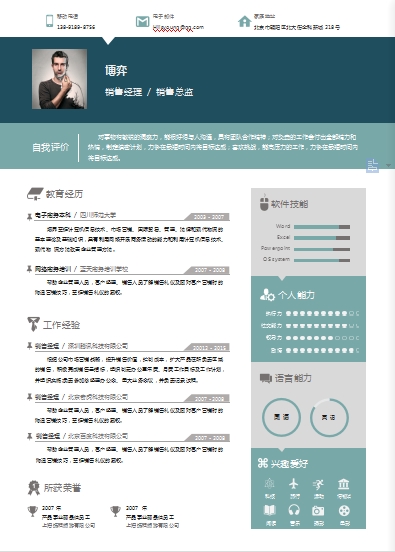
Task: Click the atom science hobby icon
Action: (270, 484)
